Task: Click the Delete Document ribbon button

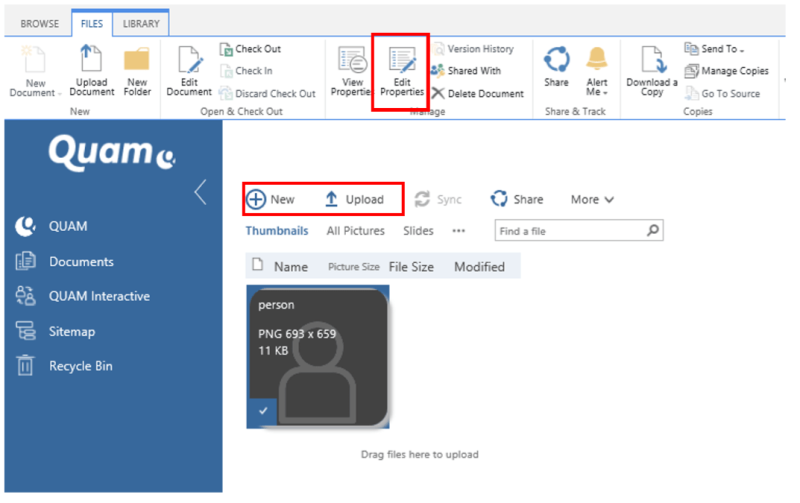Action: (478, 93)
